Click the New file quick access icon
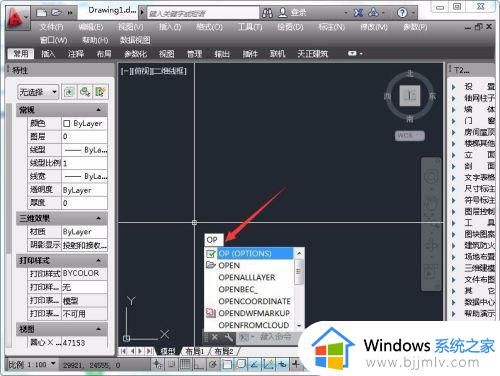Image resolution: width=500 pixels, height=376 pixels. click(41, 13)
